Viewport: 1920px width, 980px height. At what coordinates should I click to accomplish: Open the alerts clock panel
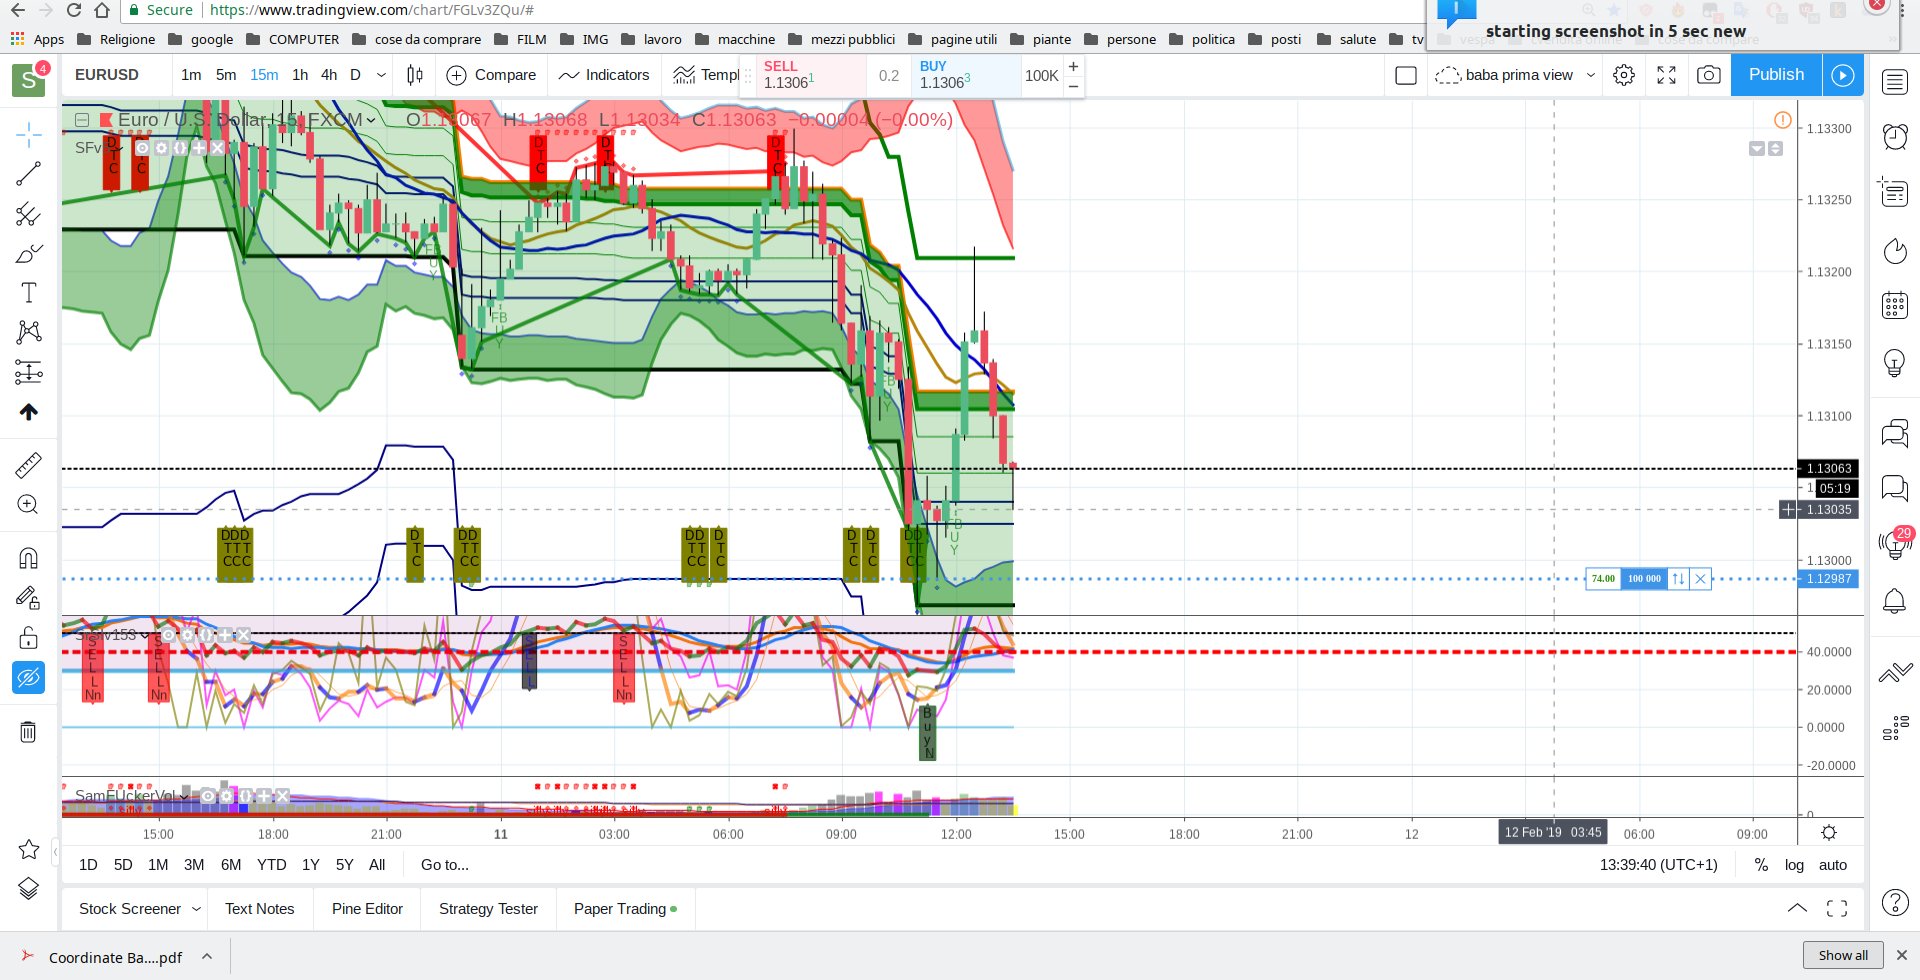click(1895, 136)
